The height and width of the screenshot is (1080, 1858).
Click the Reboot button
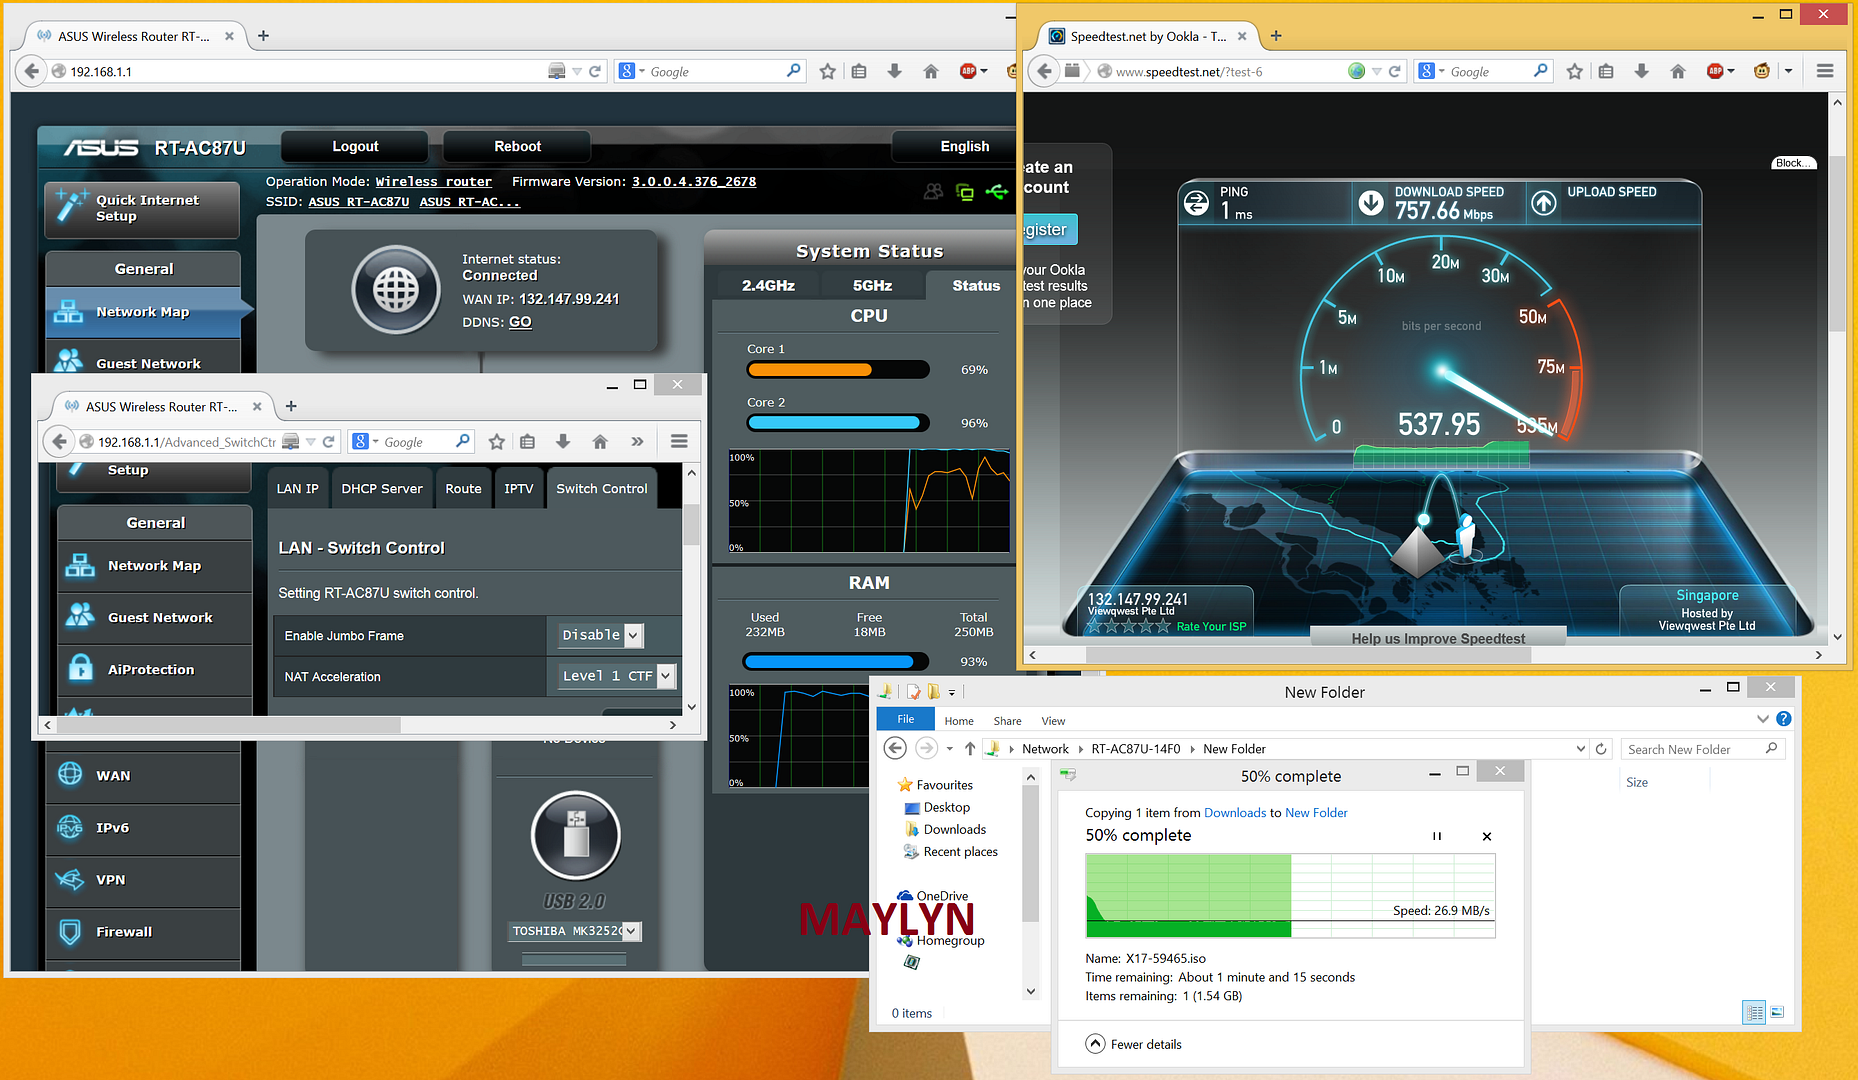click(x=517, y=146)
